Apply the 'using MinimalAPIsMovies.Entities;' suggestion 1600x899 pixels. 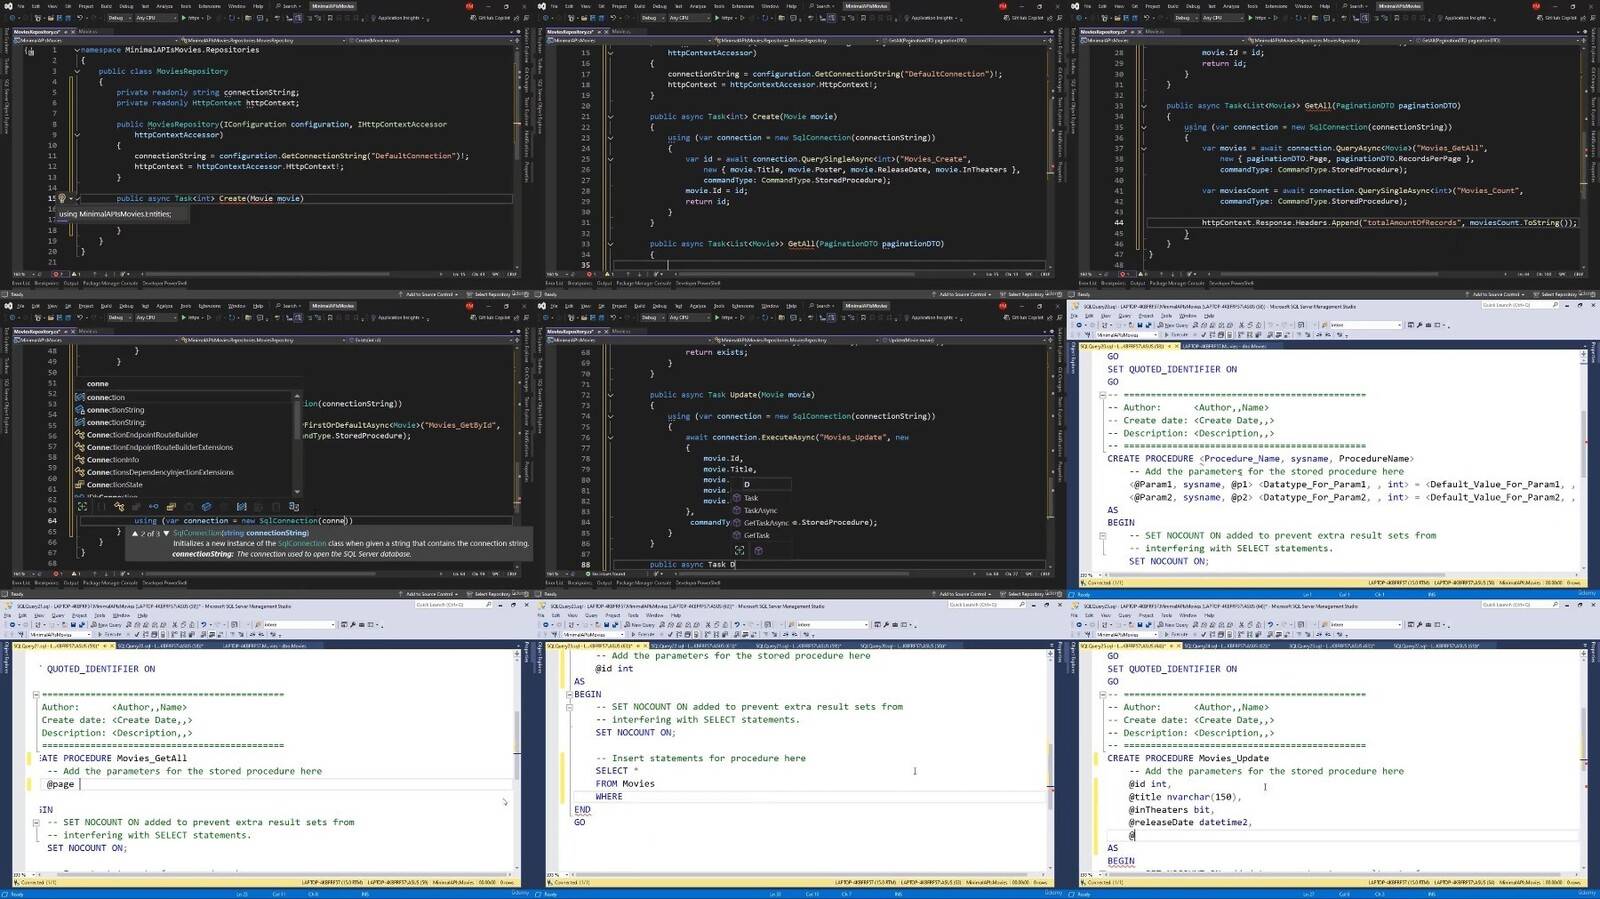click(115, 213)
